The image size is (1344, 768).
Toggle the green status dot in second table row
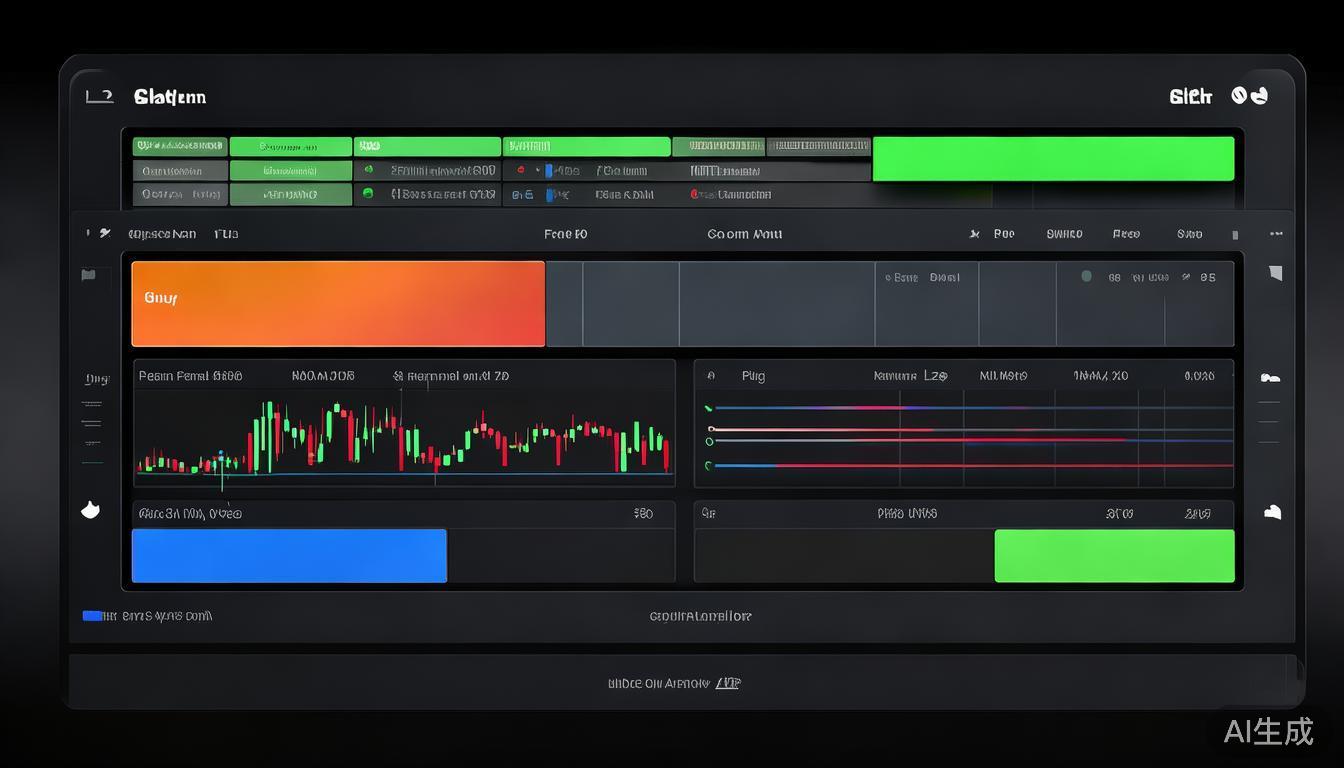(x=369, y=171)
